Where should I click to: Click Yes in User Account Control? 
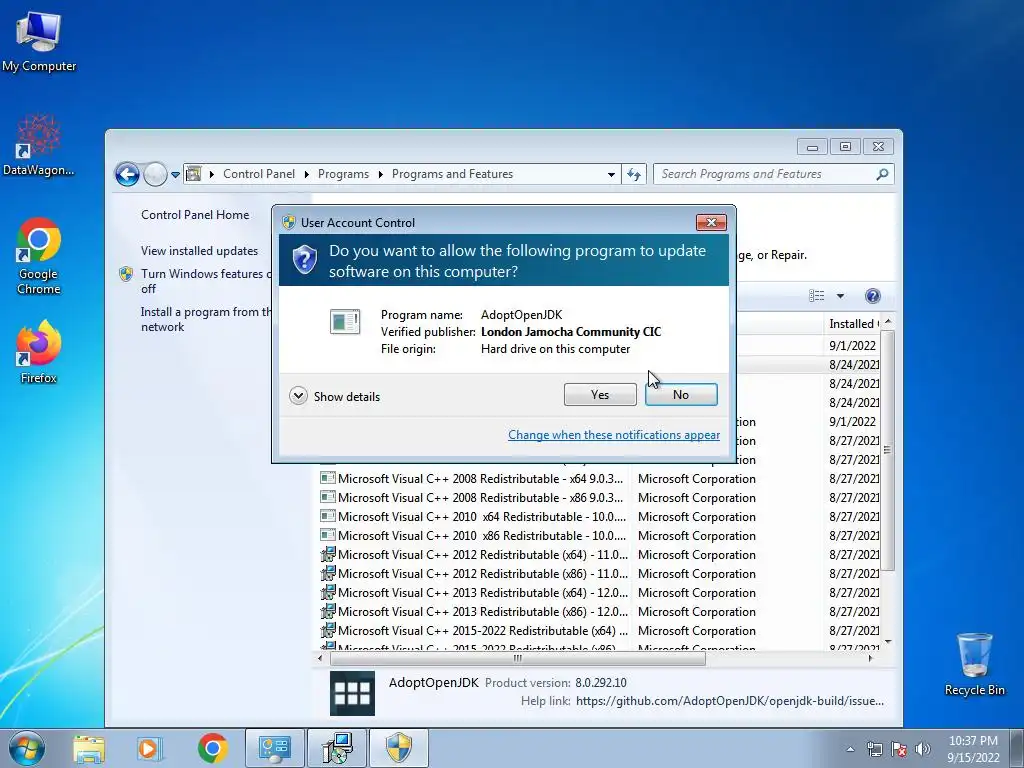coord(600,394)
